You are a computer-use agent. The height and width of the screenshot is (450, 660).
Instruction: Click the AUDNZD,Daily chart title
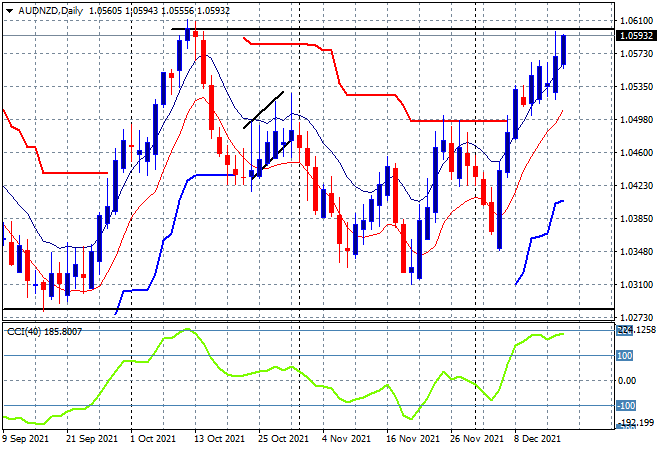(x=51, y=11)
